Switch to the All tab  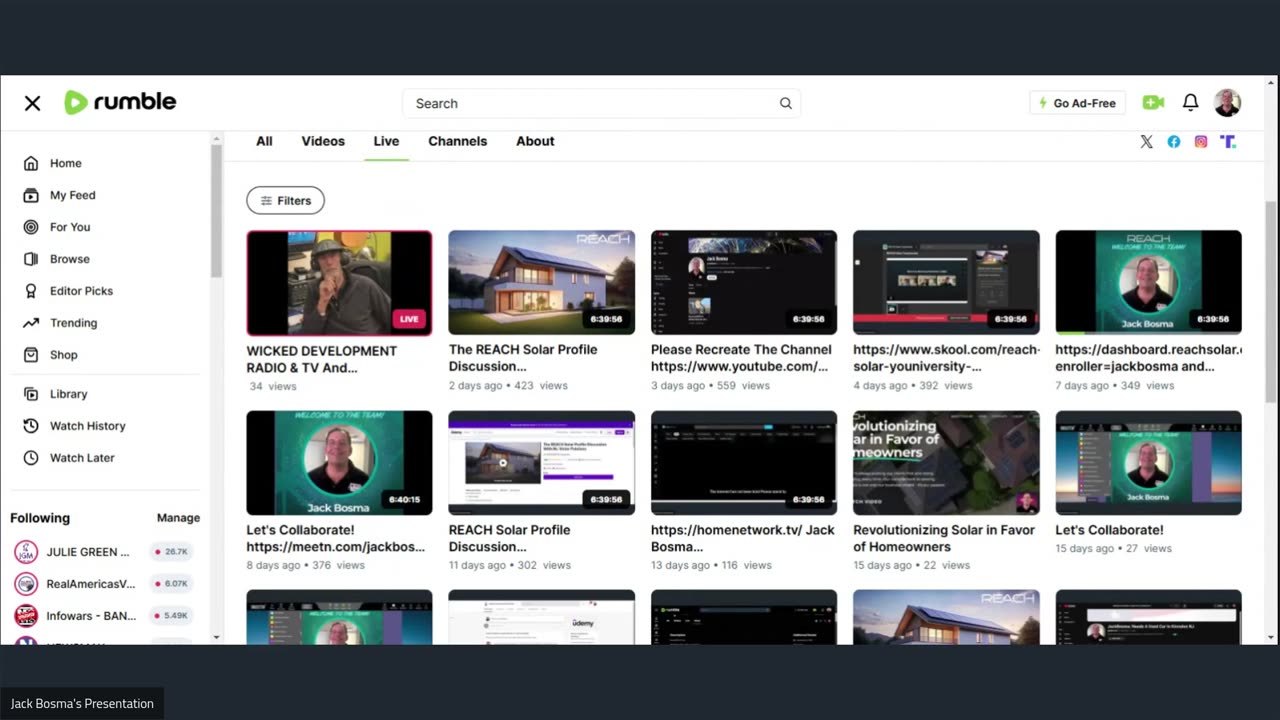coord(264,141)
